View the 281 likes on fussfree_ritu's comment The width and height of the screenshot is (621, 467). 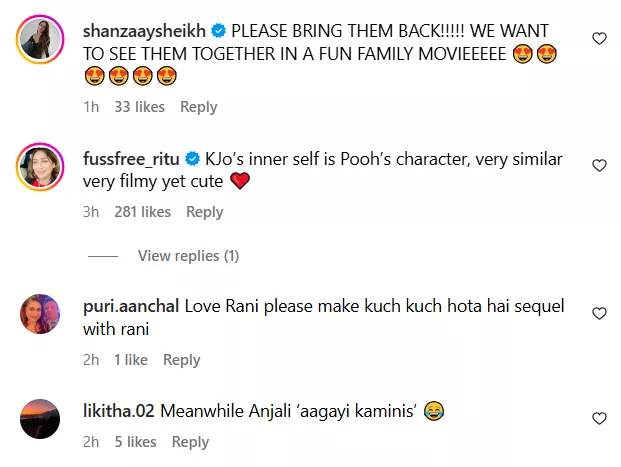143,212
